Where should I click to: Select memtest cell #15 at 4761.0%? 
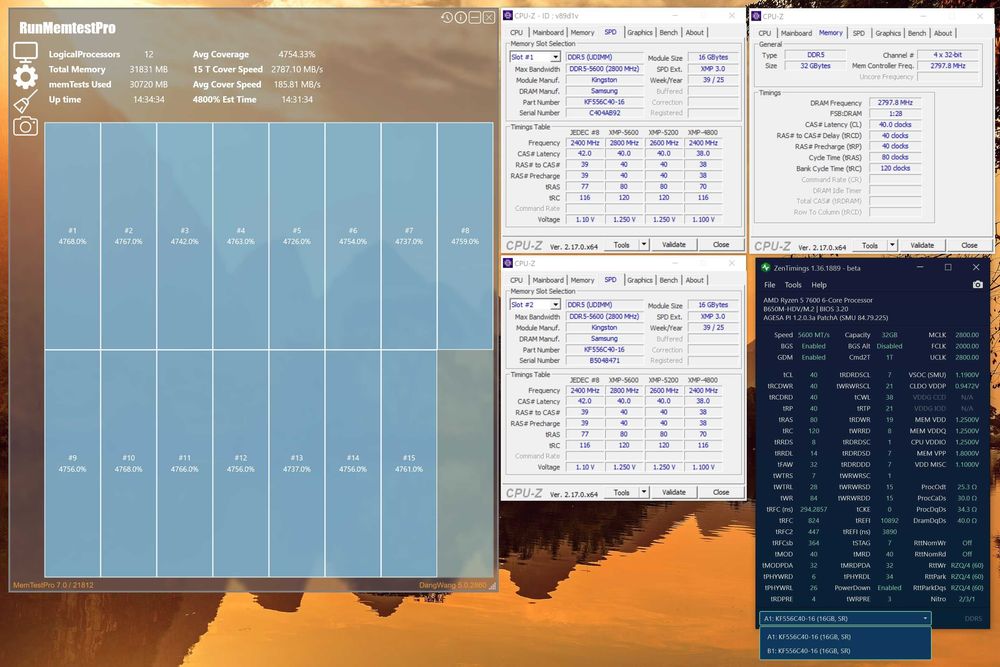(409, 464)
